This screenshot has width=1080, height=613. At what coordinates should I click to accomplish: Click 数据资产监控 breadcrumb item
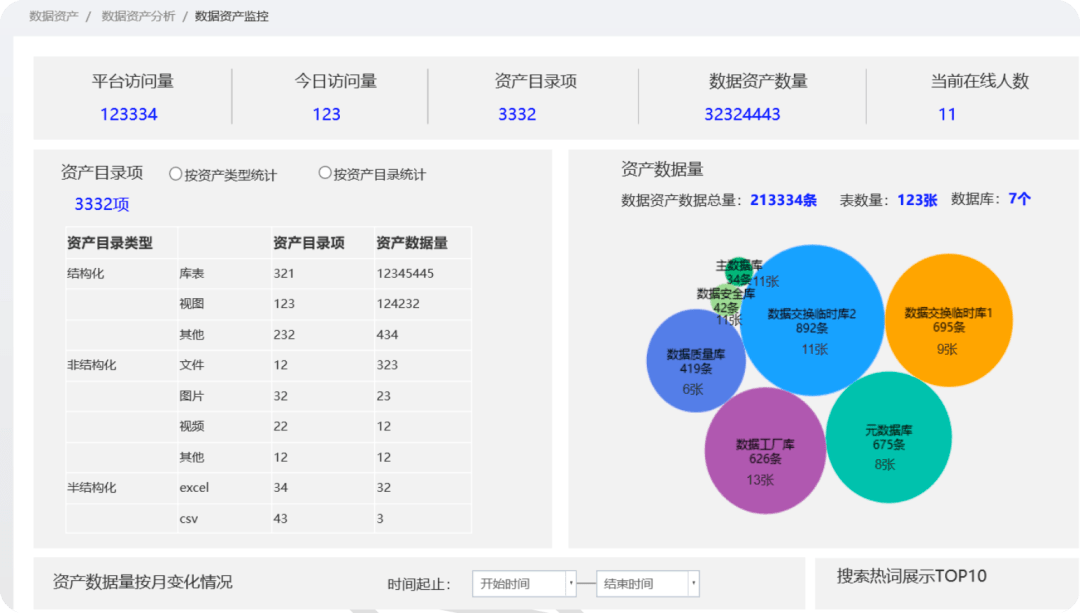pyautogui.click(x=231, y=16)
